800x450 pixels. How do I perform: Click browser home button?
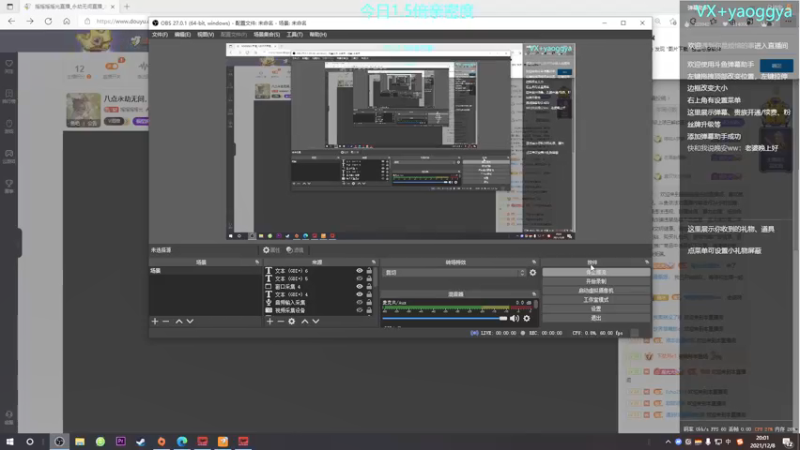66,21
